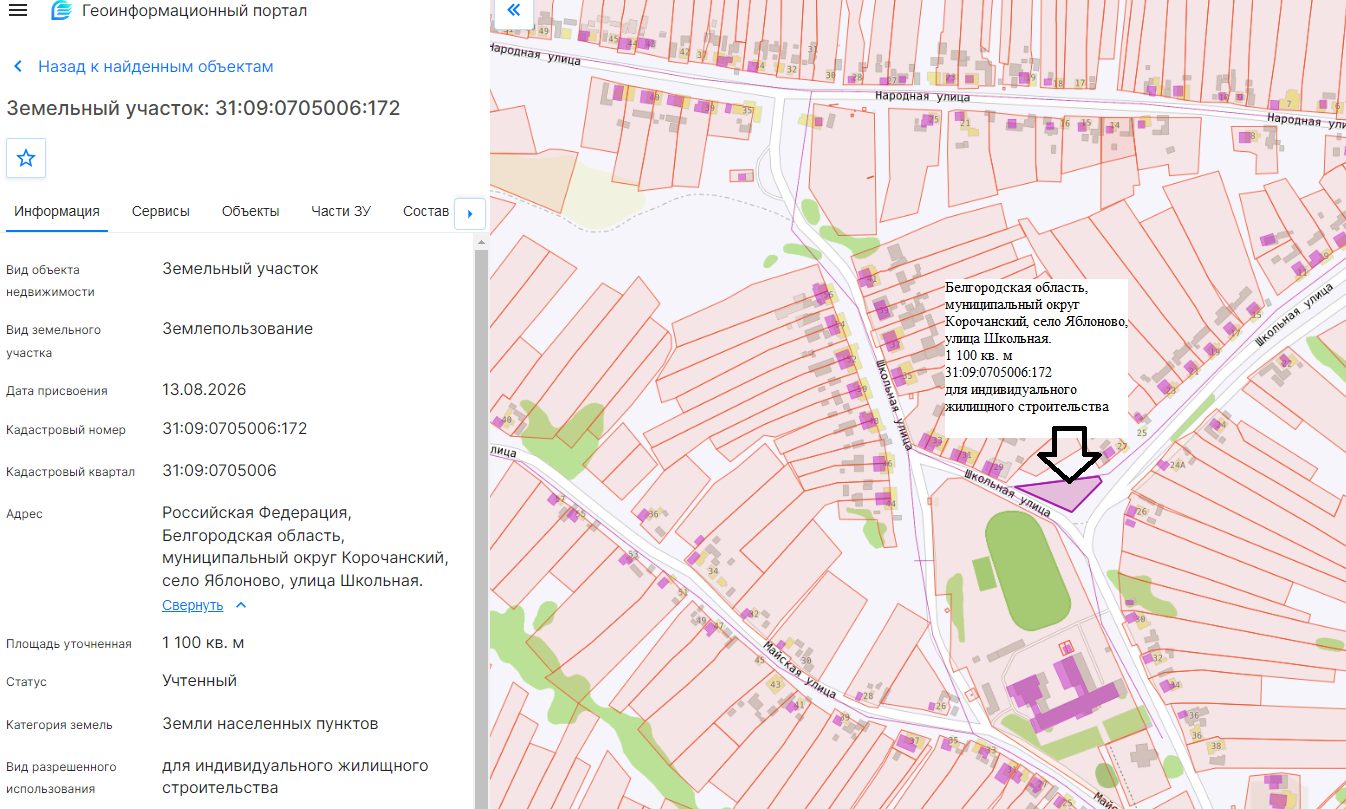Open the Состав tab
Image resolution: width=1346 pixels, height=809 pixels.
tap(426, 211)
